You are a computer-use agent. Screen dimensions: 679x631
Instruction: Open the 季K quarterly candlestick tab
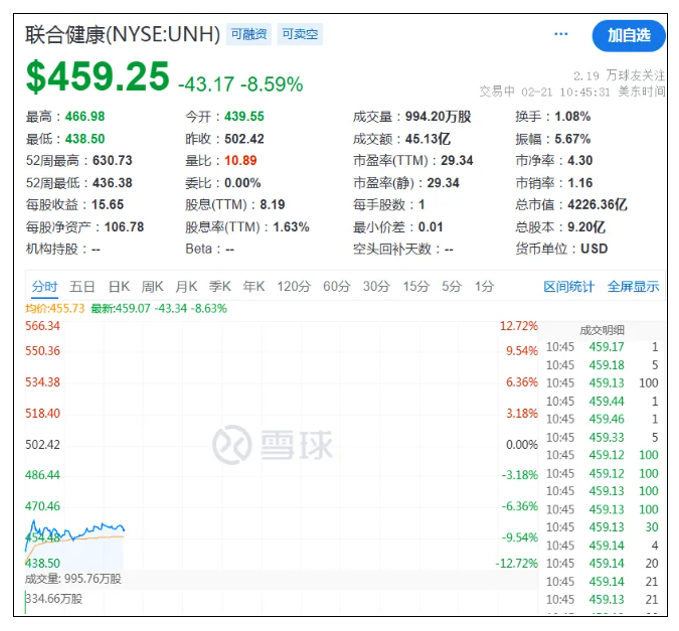(x=220, y=287)
